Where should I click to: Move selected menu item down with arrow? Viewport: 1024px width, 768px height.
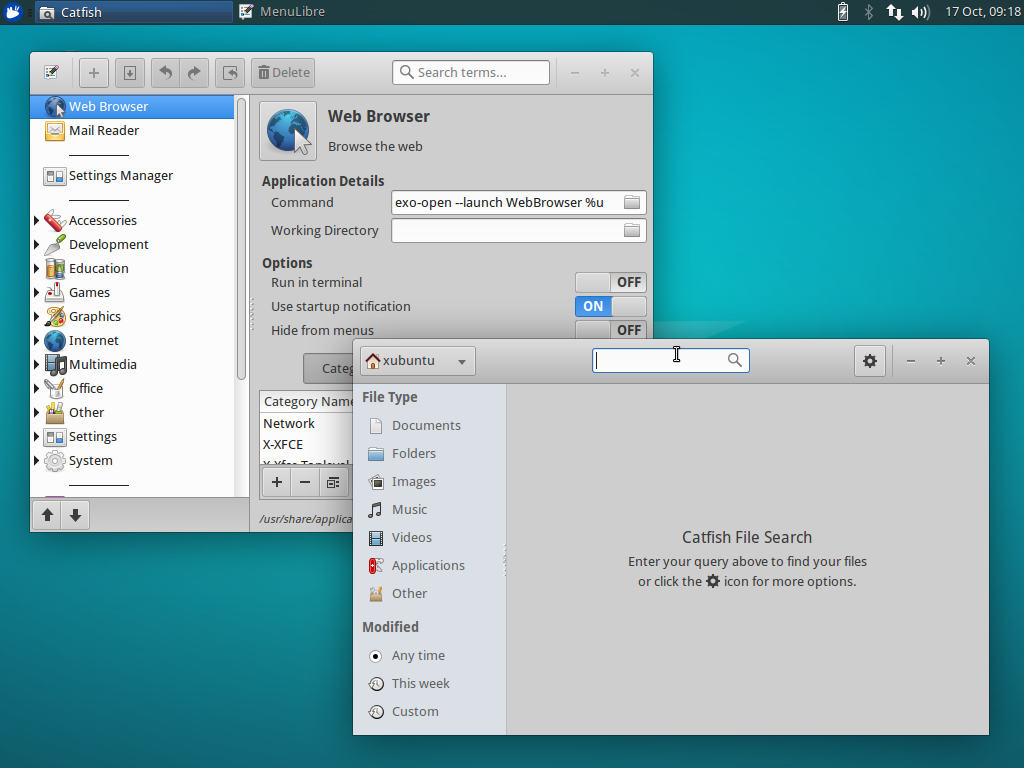[x=76, y=515]
